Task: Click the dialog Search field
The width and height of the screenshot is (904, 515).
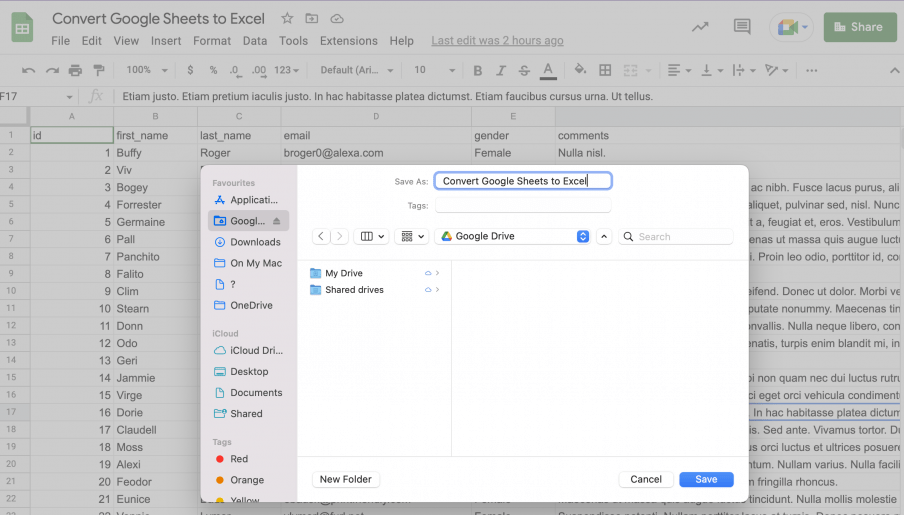Action: (x=676, y=236)
